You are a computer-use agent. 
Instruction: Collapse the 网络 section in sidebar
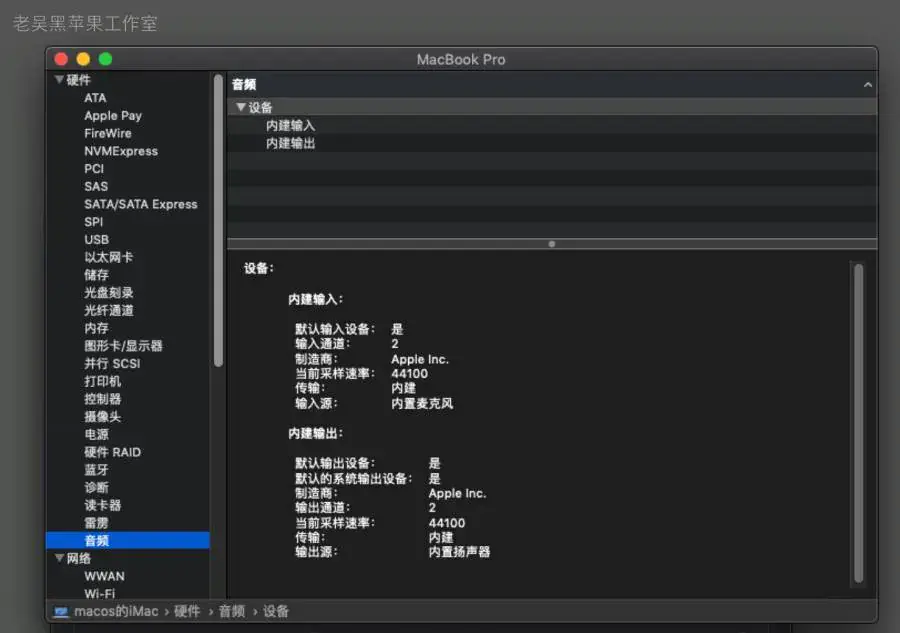[59, 558]
